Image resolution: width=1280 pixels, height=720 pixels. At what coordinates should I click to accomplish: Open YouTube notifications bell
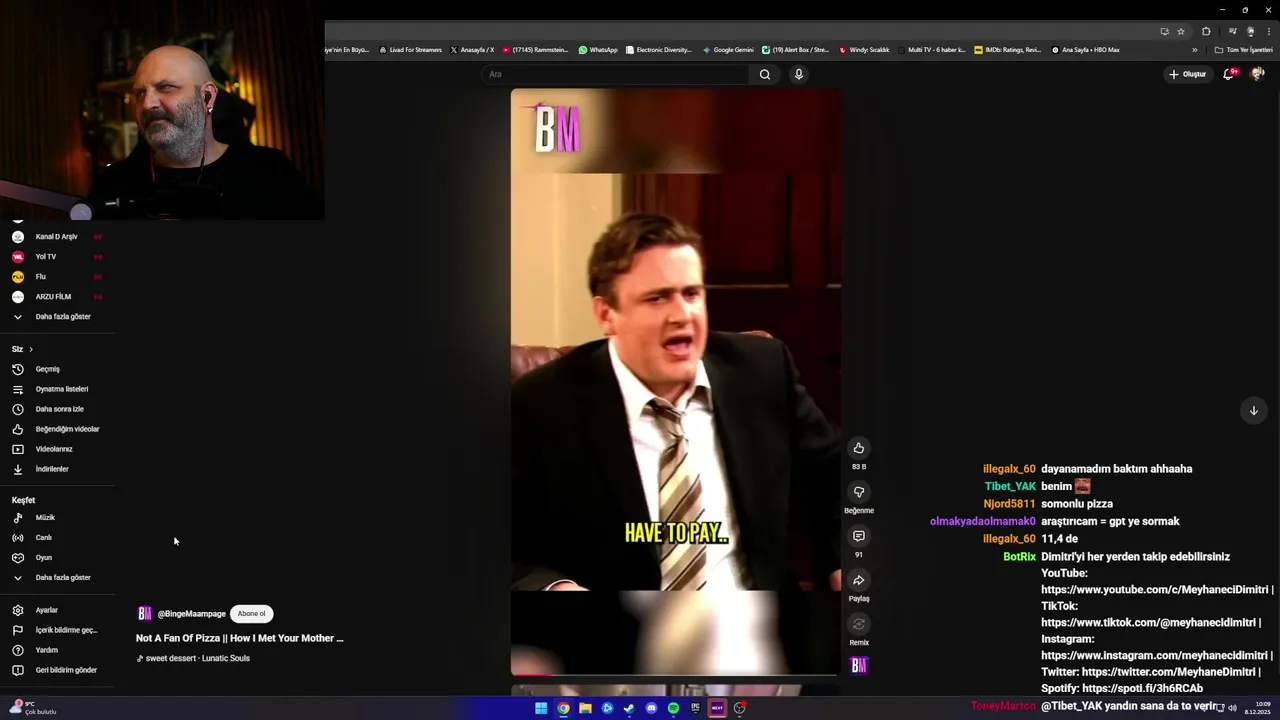click(x=1229, y=74)
